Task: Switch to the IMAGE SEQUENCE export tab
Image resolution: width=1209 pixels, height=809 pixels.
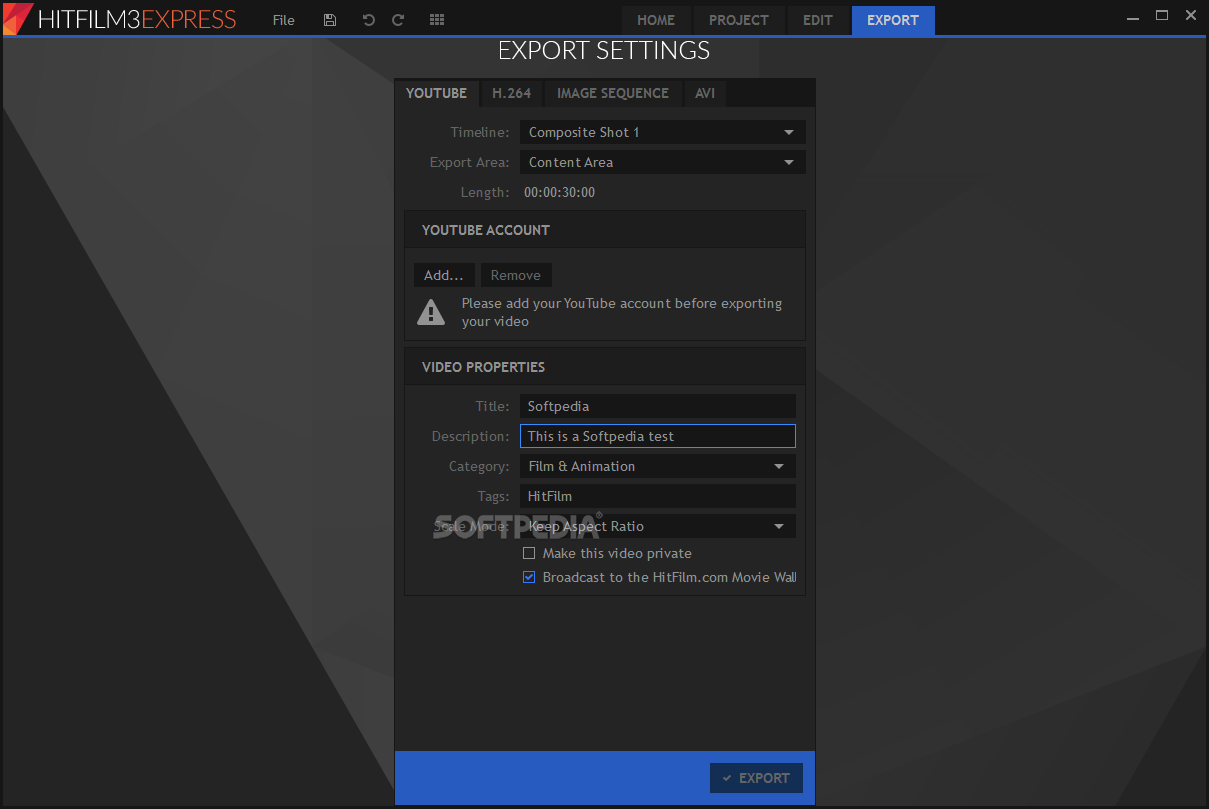Action: pyautogui.click(x=613, y=93)
